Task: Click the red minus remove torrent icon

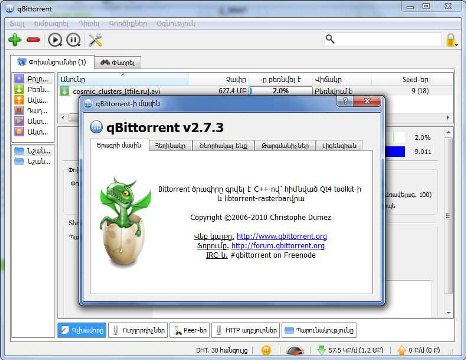Action: click(33, 40)
